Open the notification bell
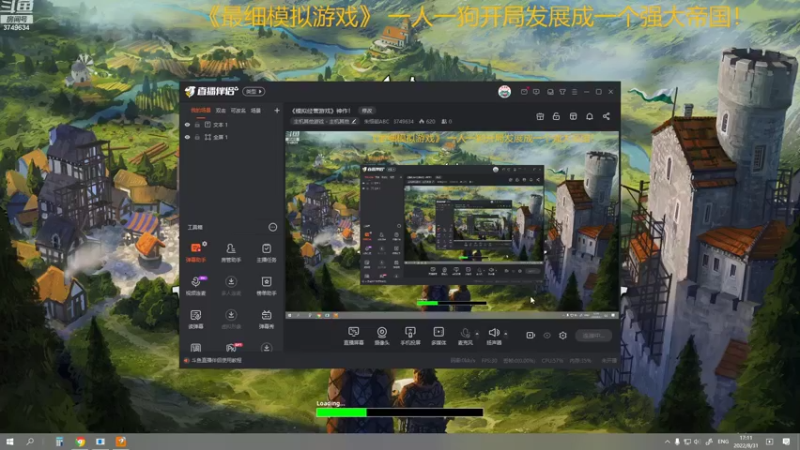The width and height of the screenshot is (800, 450). [589, 116]
